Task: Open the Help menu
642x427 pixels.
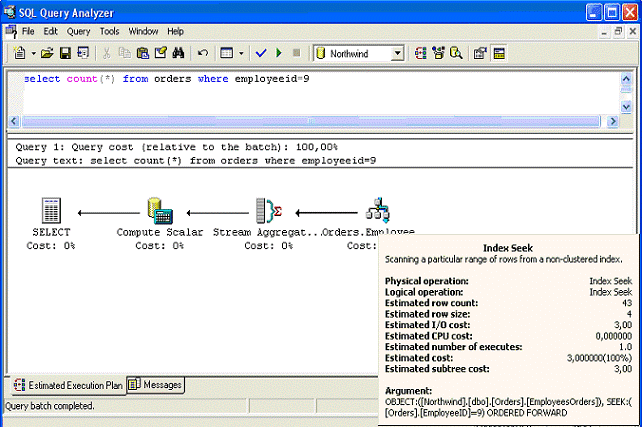Action: pos(175,32)
